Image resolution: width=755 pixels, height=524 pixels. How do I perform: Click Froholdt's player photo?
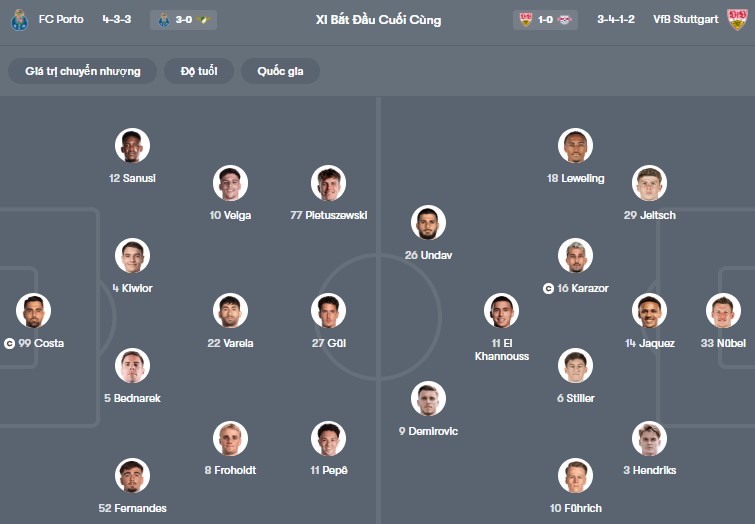click(231, 438)
